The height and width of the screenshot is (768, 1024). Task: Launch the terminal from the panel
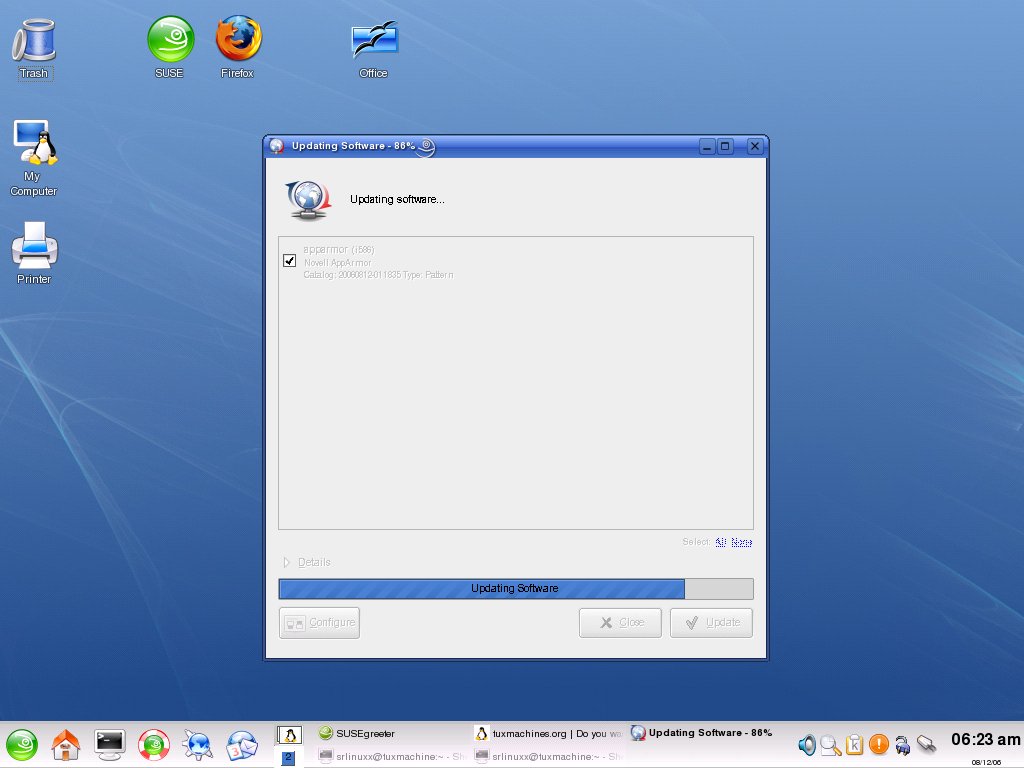(110, 745)
